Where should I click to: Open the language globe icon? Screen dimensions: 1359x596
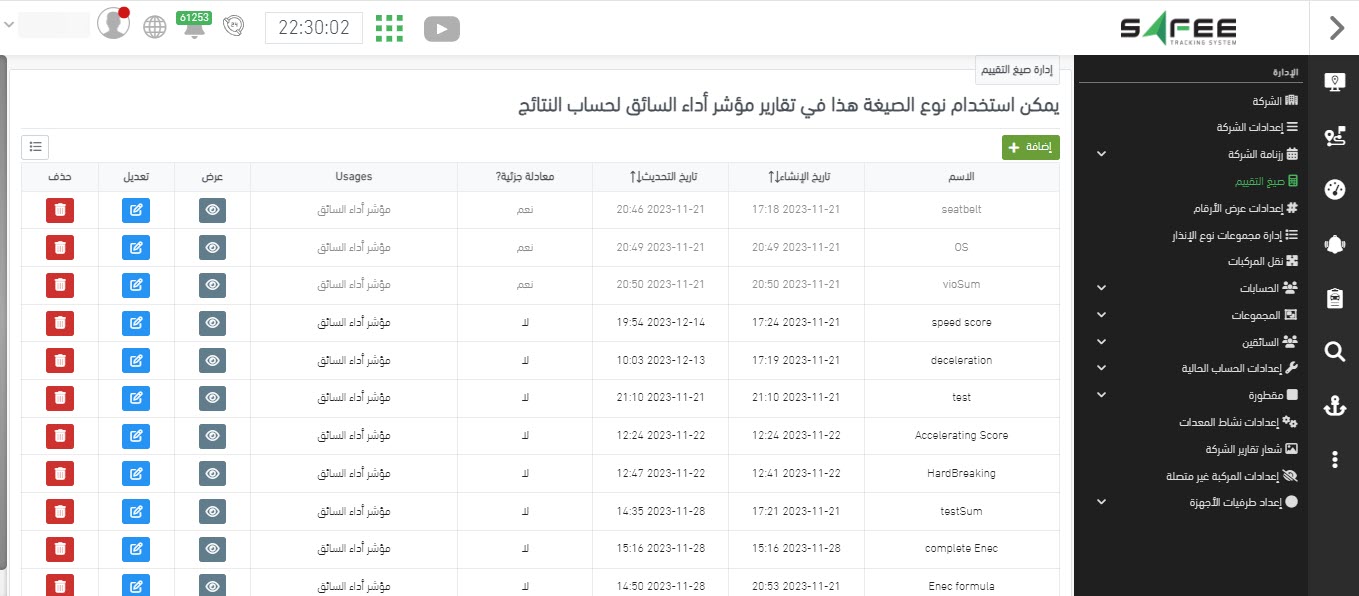155,27
